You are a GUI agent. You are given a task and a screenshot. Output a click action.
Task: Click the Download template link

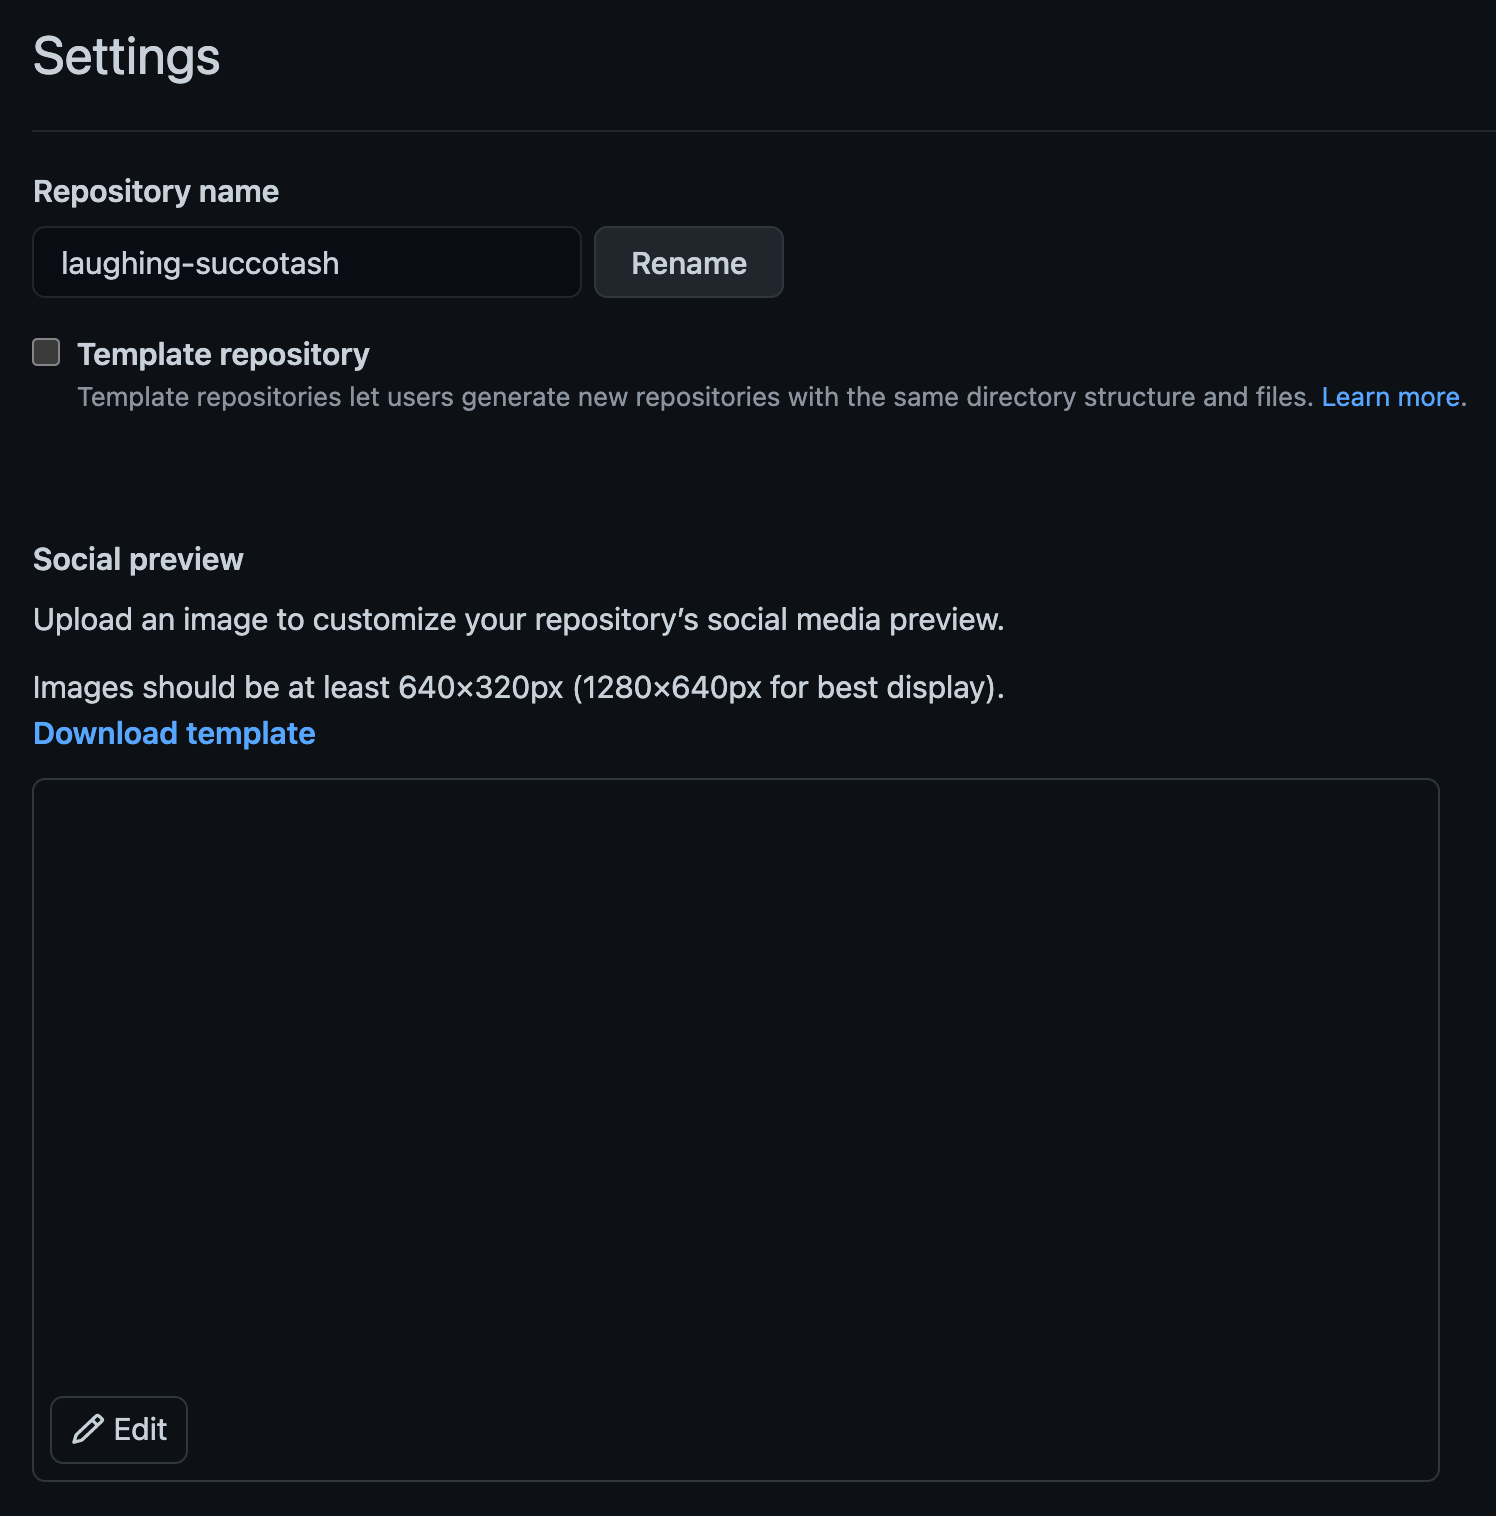coord(174,733)
